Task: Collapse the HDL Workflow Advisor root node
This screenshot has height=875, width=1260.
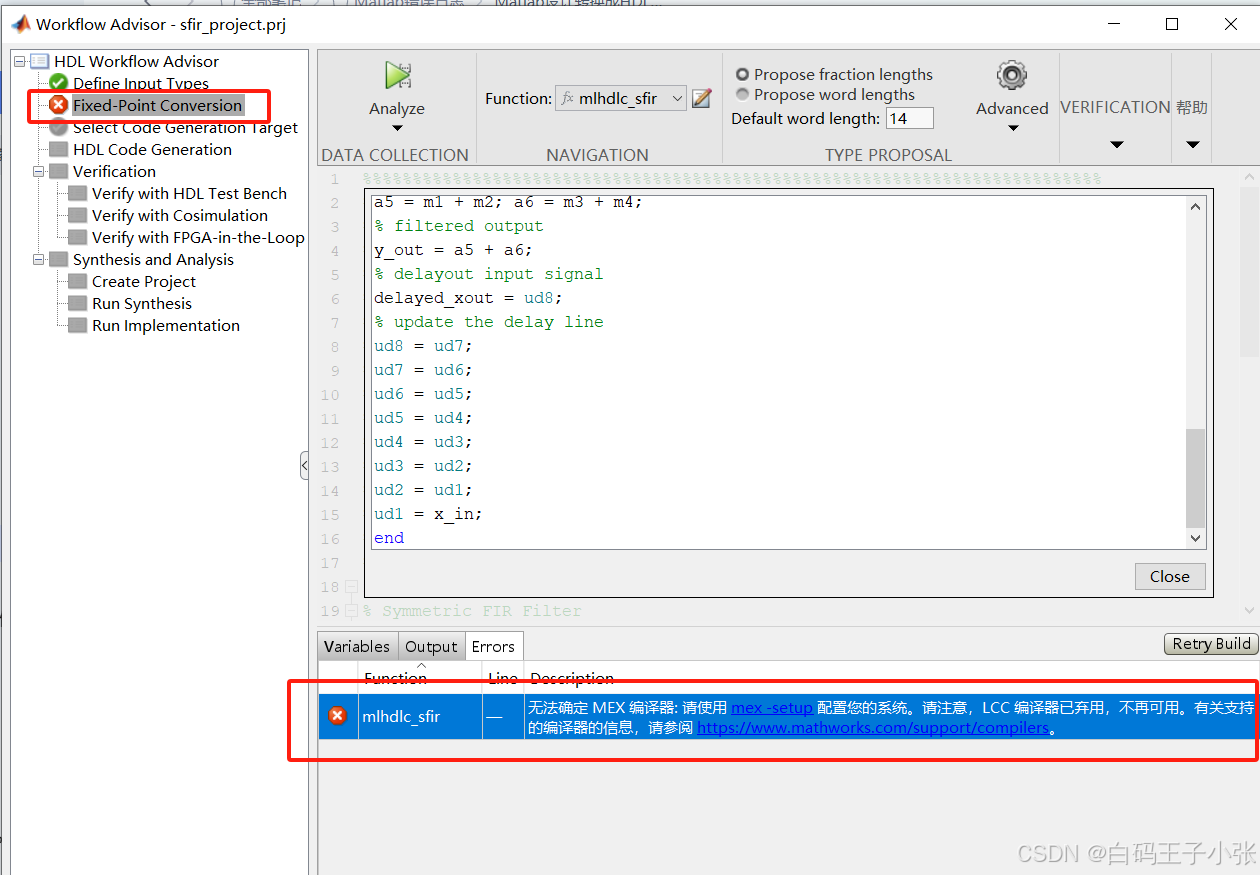Action: pyautogui.click(x=21, y=61)
